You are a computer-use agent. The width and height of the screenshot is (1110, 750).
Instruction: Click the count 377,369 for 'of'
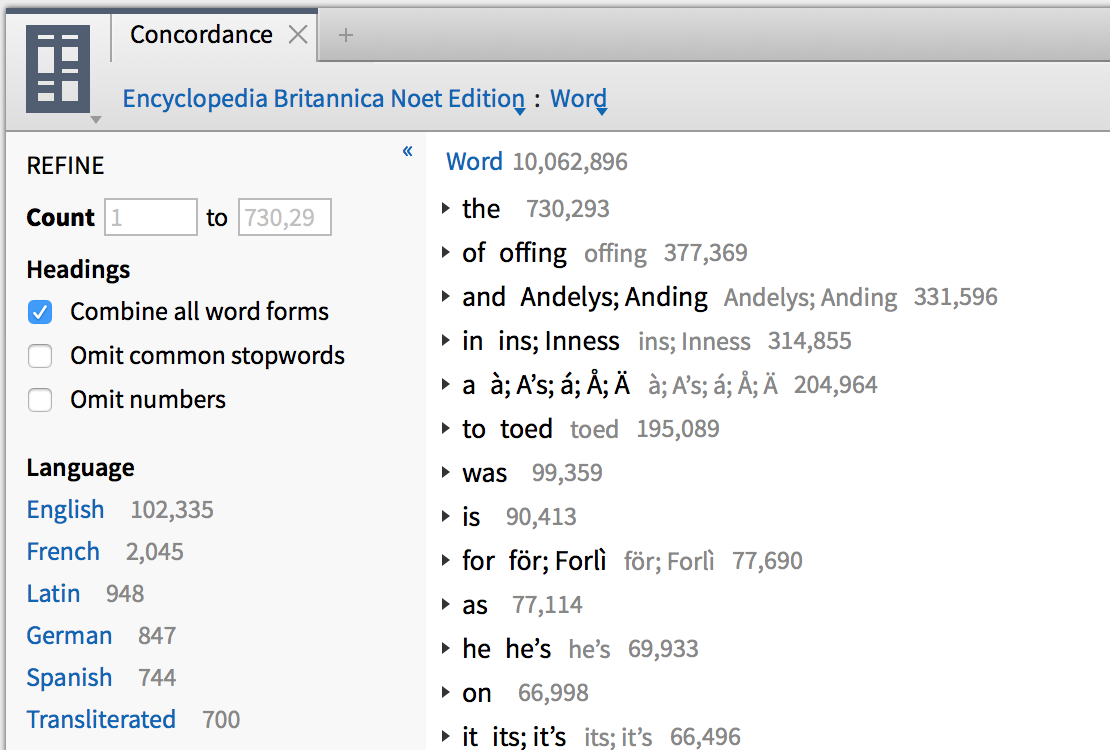point(705,253)
